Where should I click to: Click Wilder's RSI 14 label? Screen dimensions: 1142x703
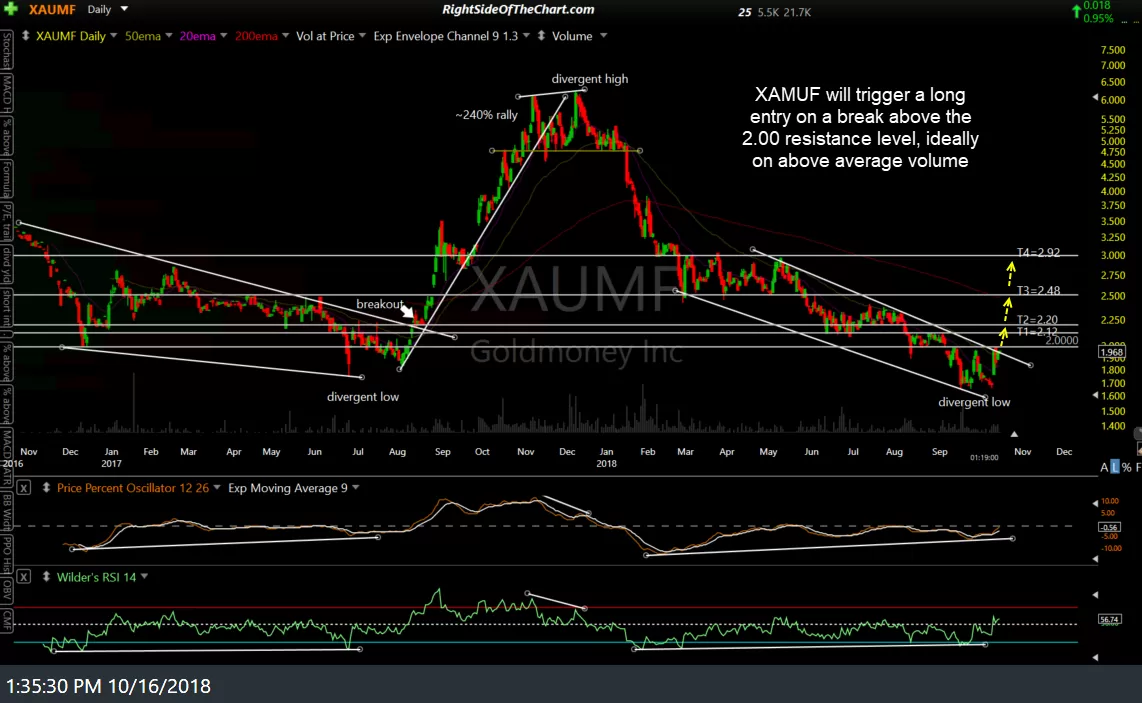[x=96, y=577]
